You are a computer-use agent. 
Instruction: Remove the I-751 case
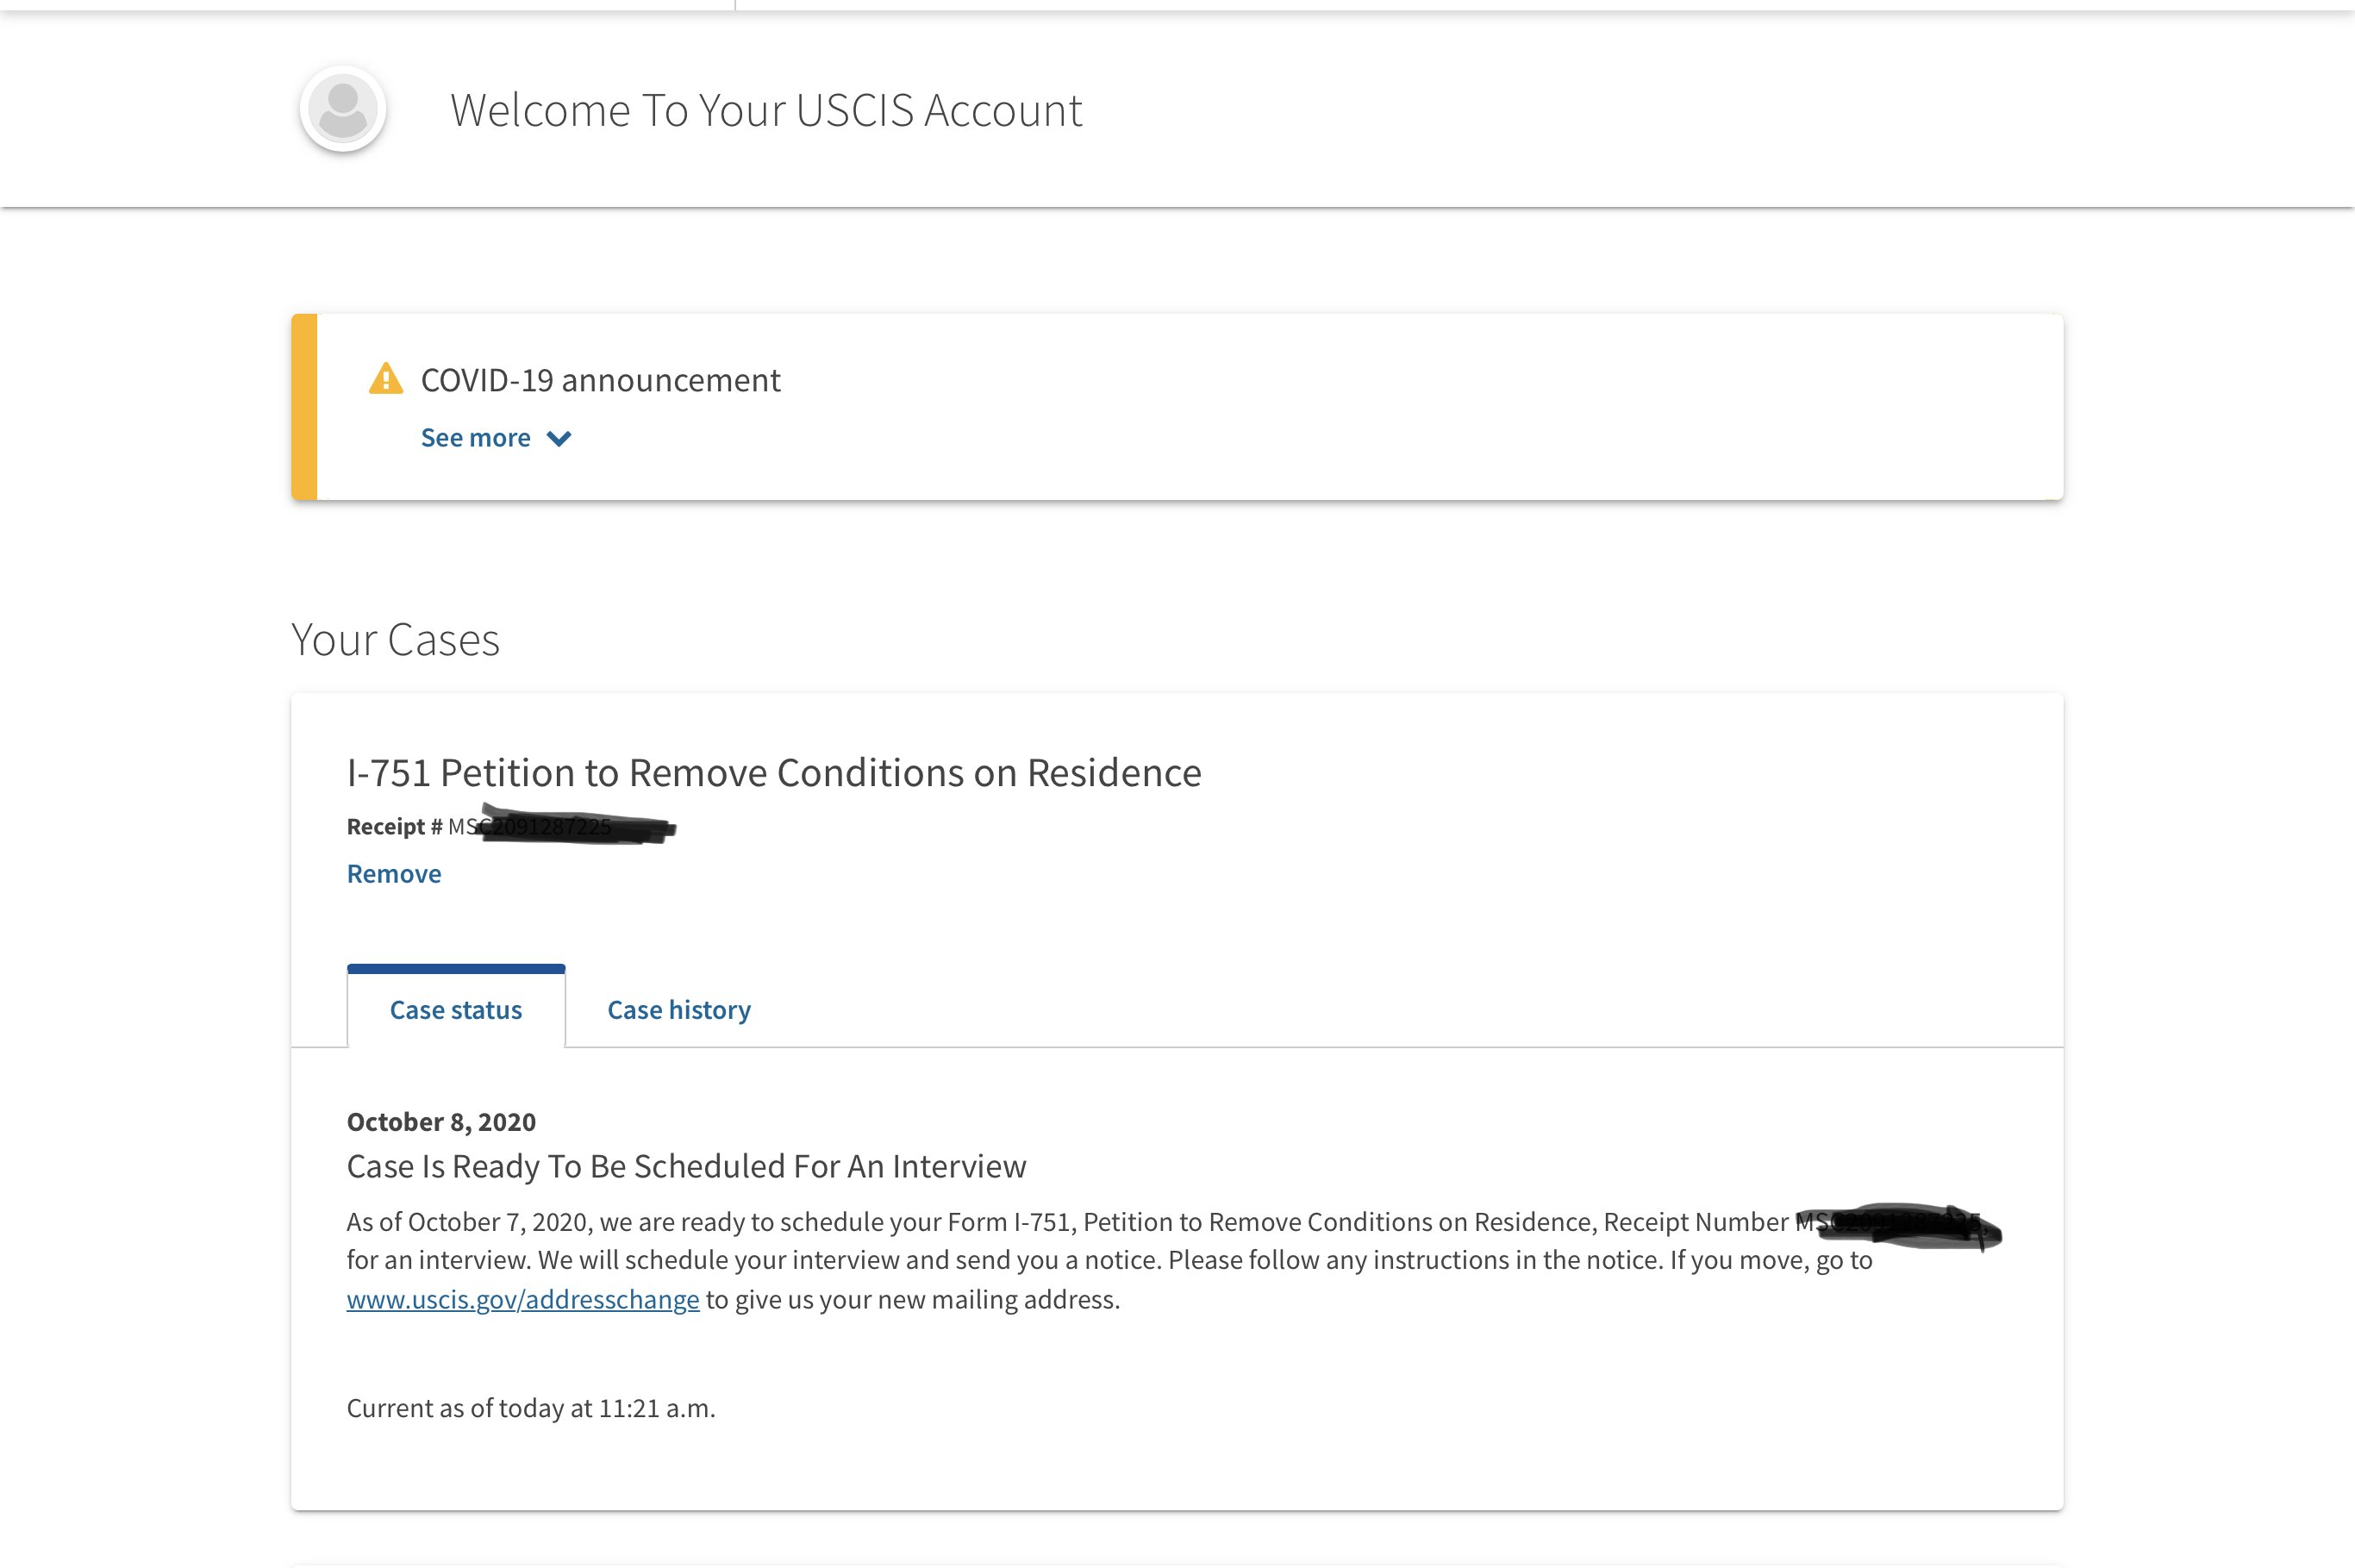tap(394, 874)
